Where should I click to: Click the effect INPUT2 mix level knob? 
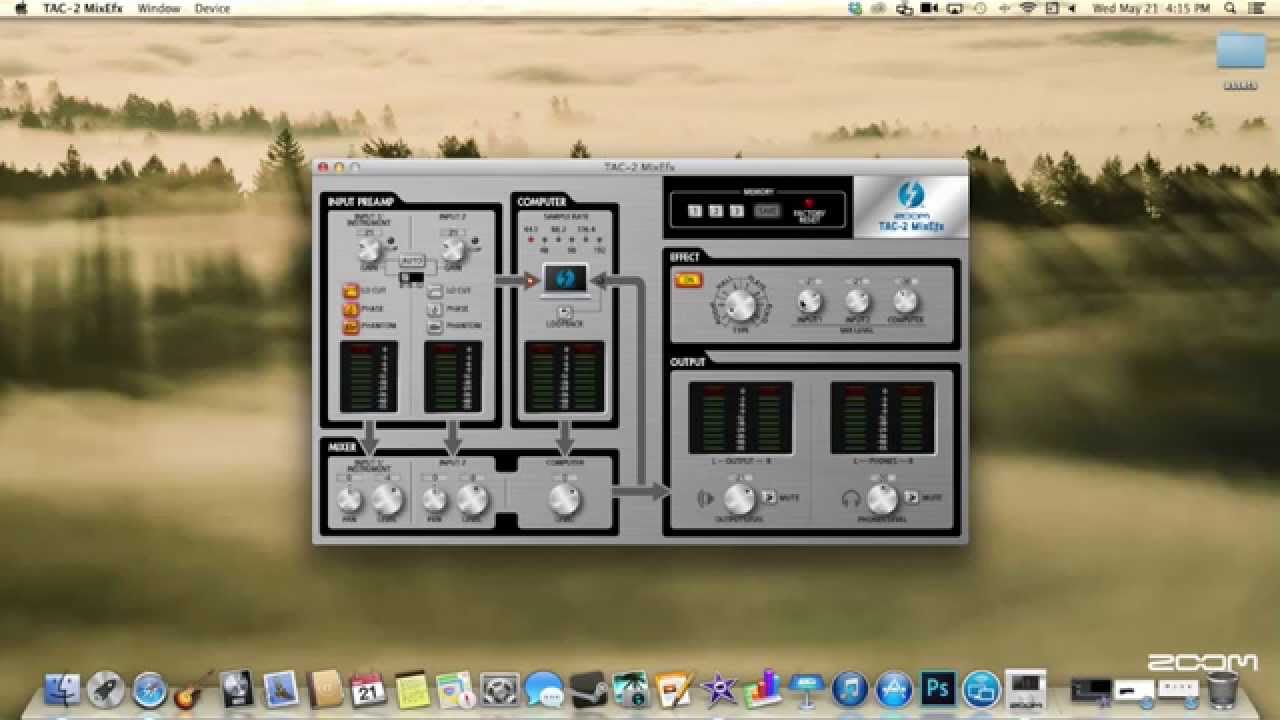tap(857, 301)
